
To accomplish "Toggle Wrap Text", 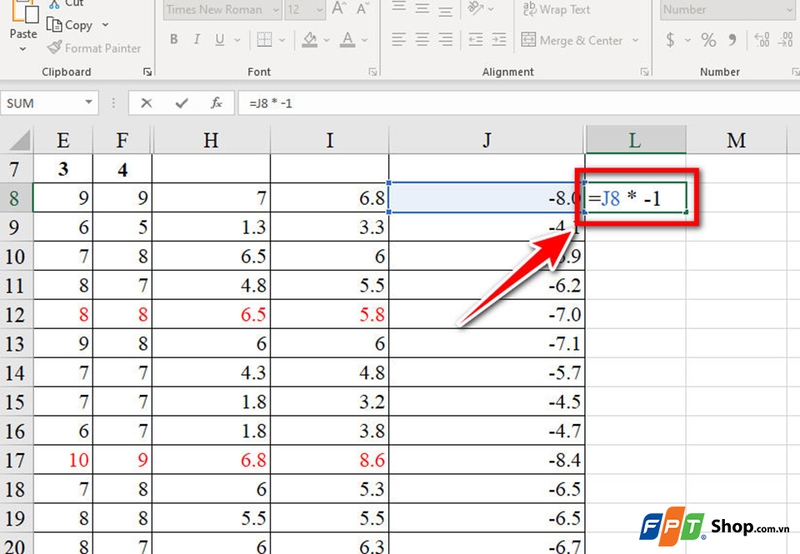I will [x=556, y=9].
